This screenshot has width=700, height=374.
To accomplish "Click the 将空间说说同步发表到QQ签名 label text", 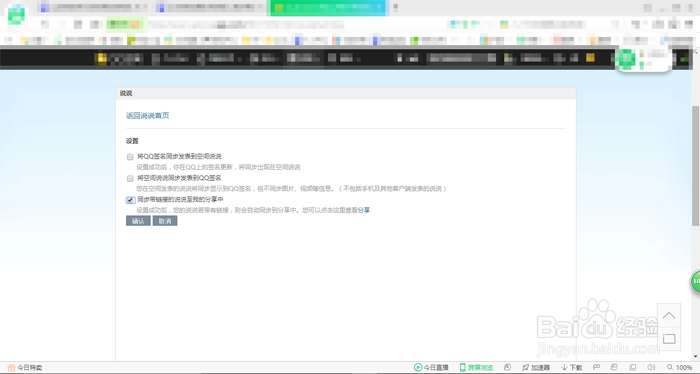I will 179,178.
